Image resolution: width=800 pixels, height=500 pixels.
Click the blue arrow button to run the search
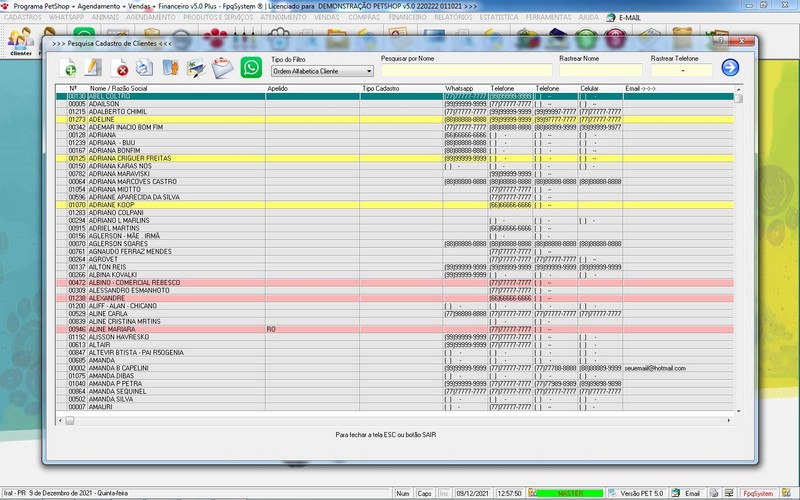click(730, 67)
